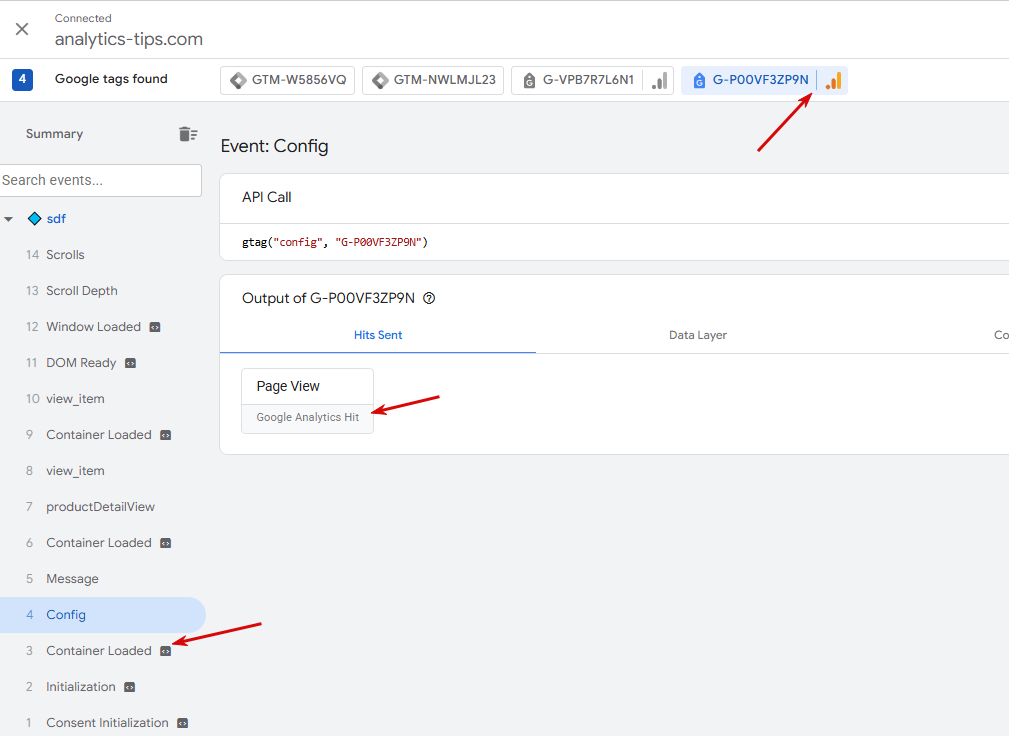This screenshot has height=736, width=1009.
Task: Select event 4 Config
Action: pyautogui.click(x=103, y=615)
